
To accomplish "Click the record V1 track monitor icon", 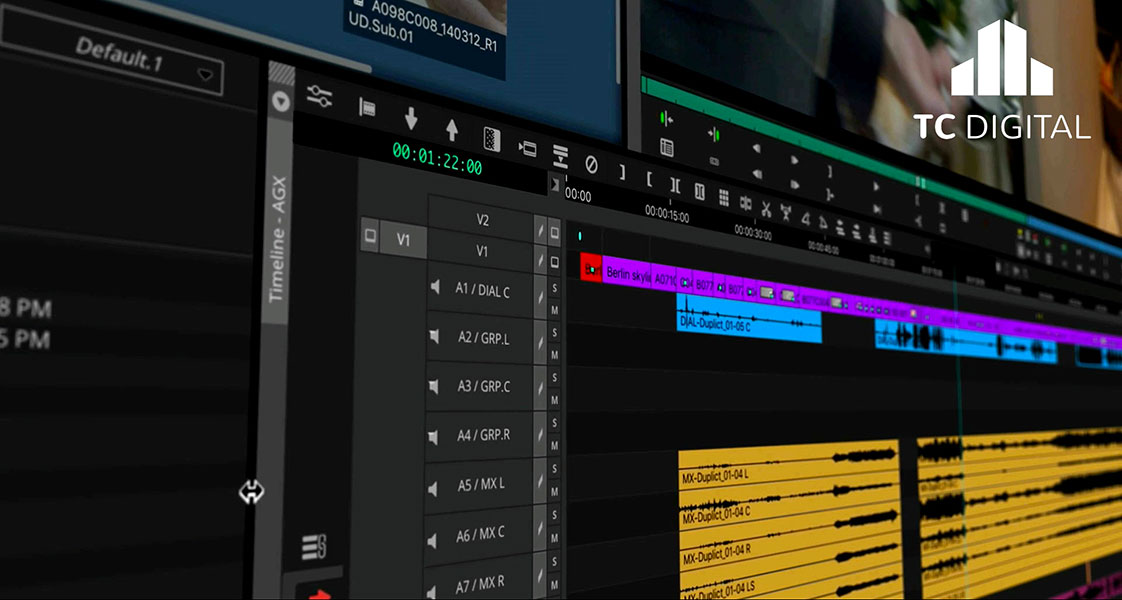I will [555, 262].
